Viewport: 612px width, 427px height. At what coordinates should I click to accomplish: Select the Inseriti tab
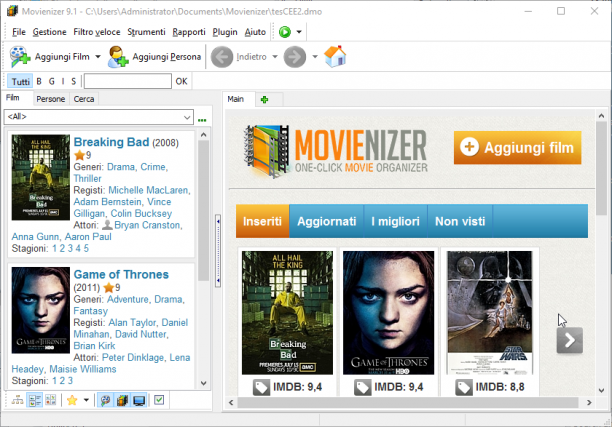click(x=262, y=221)
